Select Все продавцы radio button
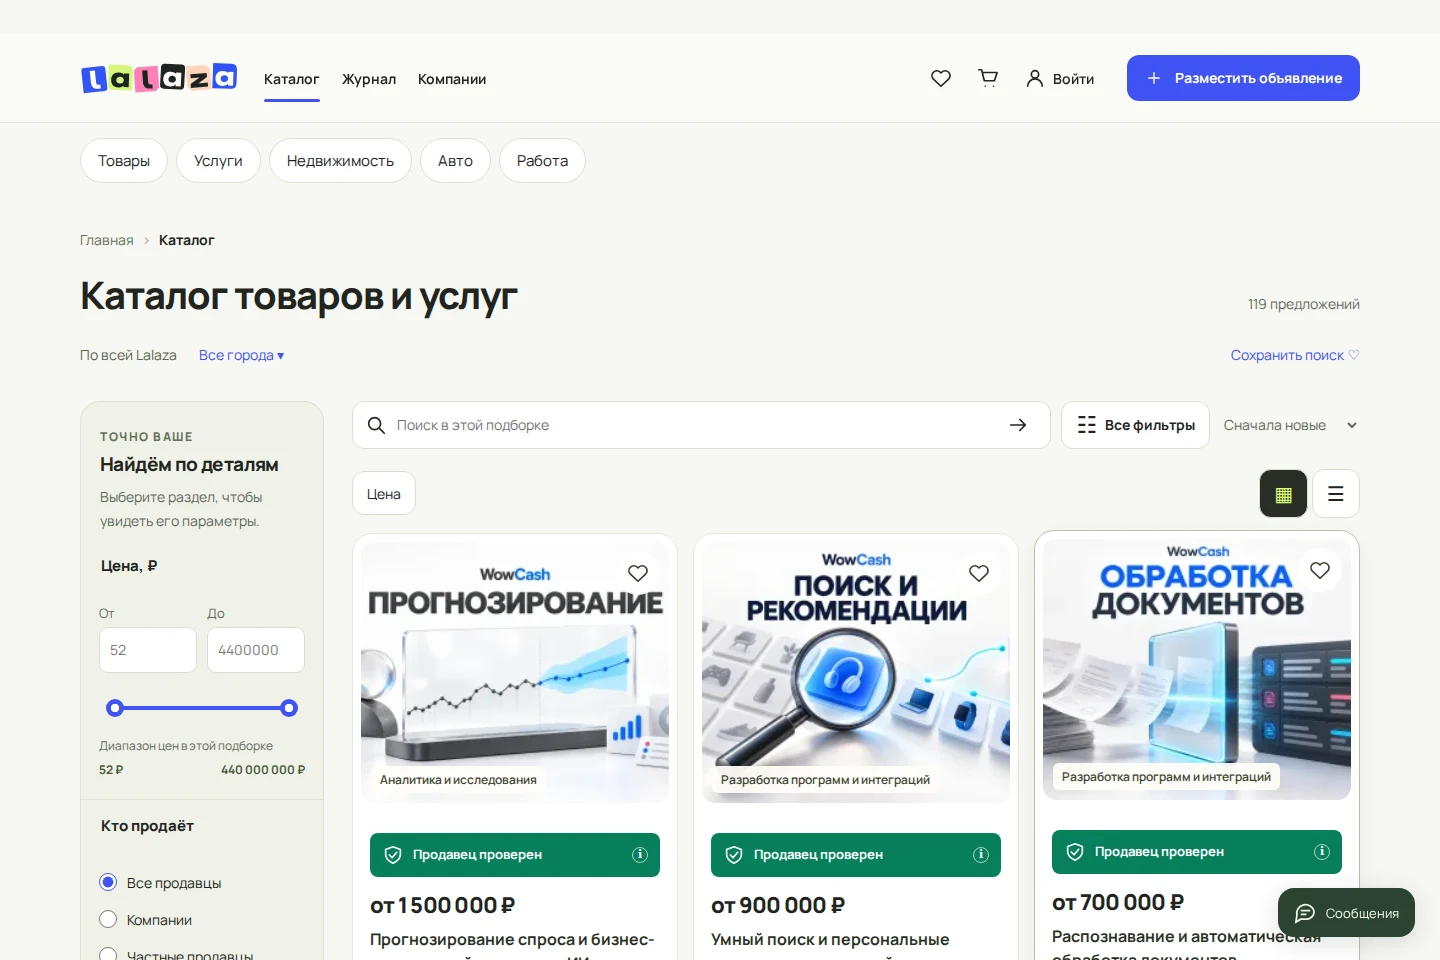Image resolution: width=1440 pixels, height=960 pixels. pyautogui.click(x=108, y=882)
